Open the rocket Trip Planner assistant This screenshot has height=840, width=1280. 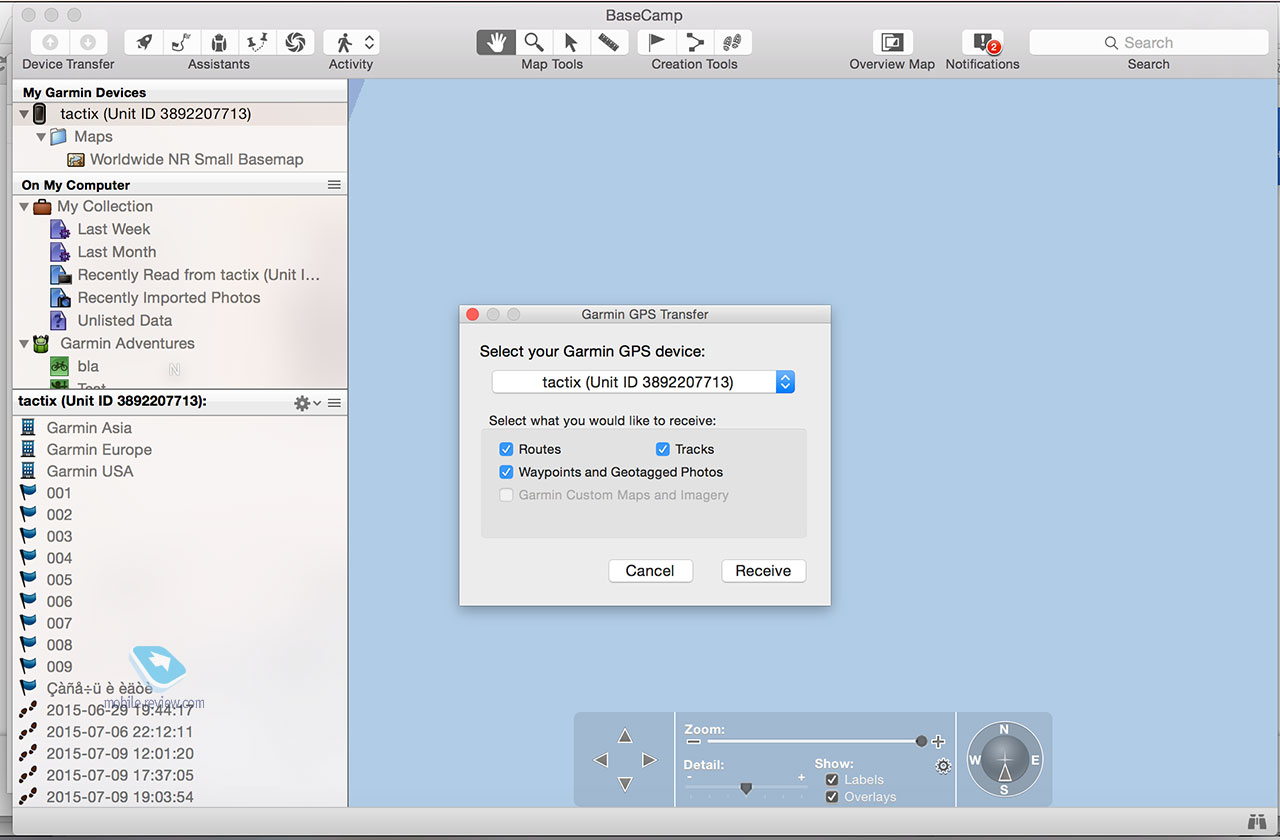coord(143,42)
